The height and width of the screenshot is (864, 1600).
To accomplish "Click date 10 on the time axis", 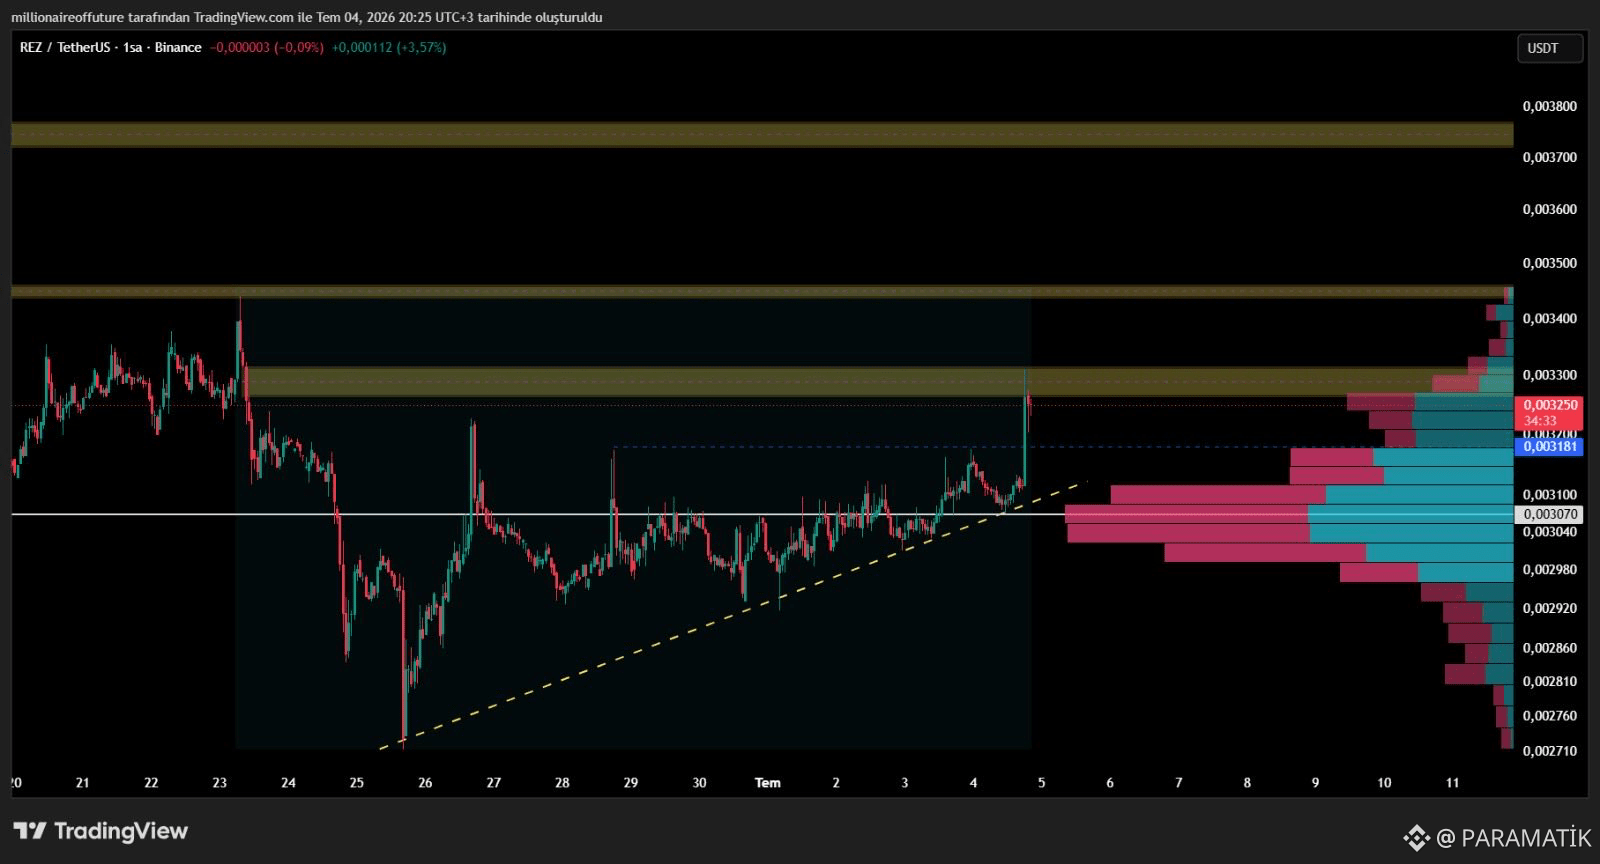I will [1384, 783].
